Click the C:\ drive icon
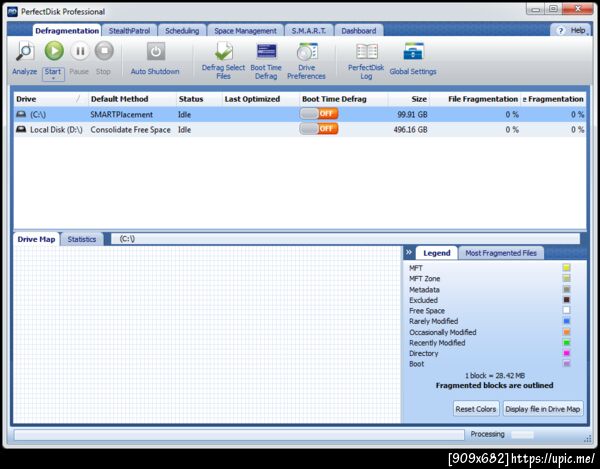Screen dimensions: 600x469 (x=21, y=114)
